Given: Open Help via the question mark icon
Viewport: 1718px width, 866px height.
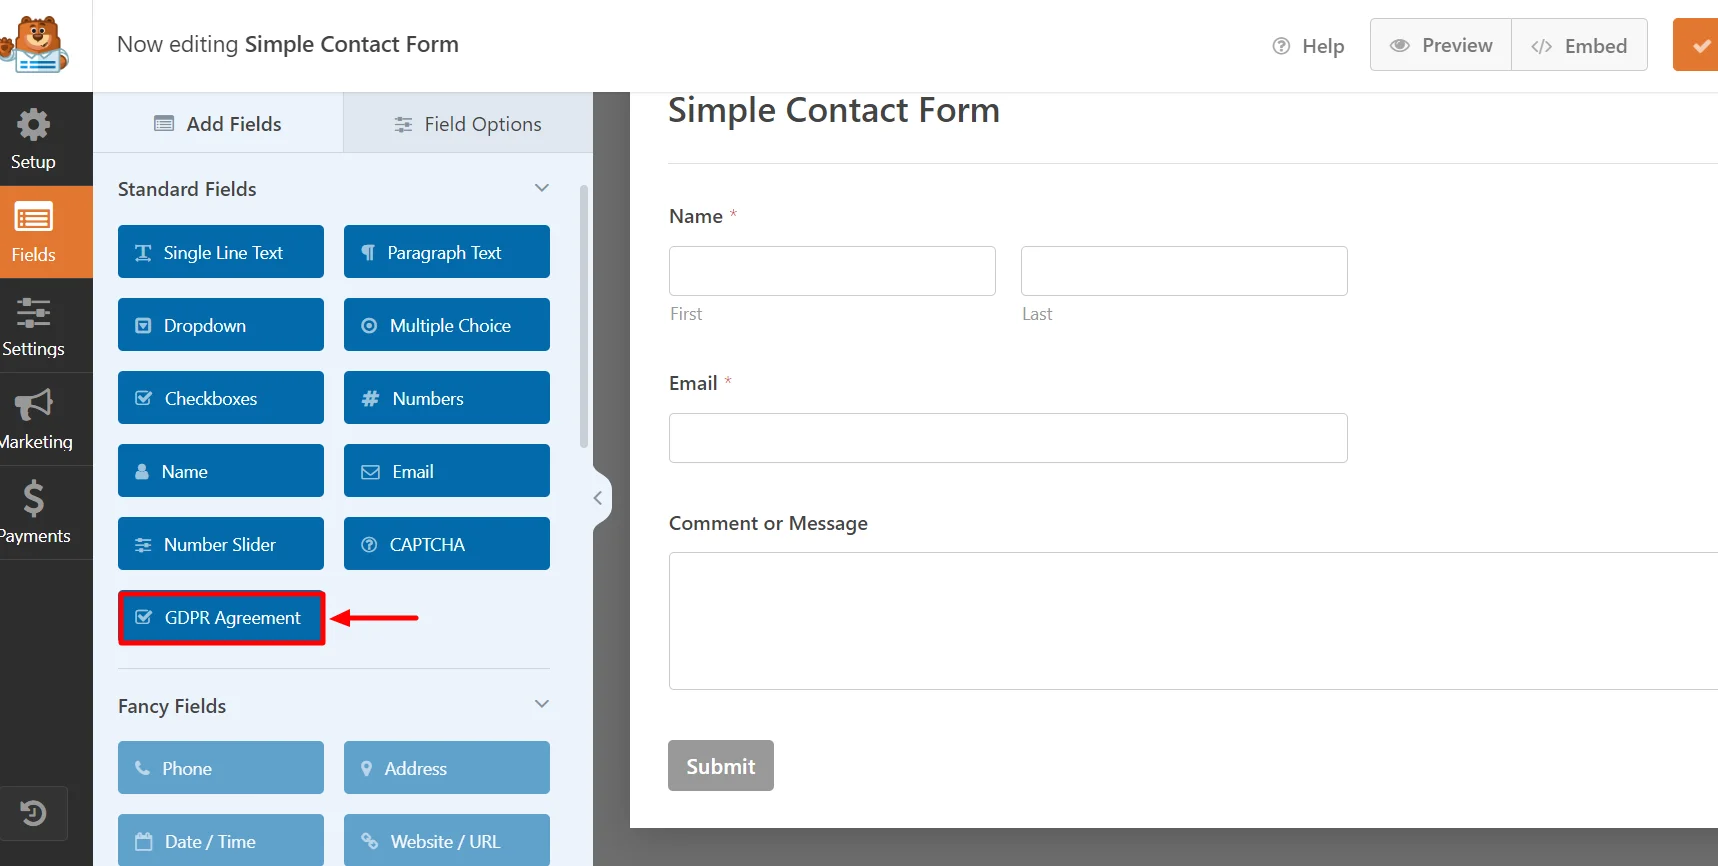Looking at the screenshot, I should coord(1281,46).
